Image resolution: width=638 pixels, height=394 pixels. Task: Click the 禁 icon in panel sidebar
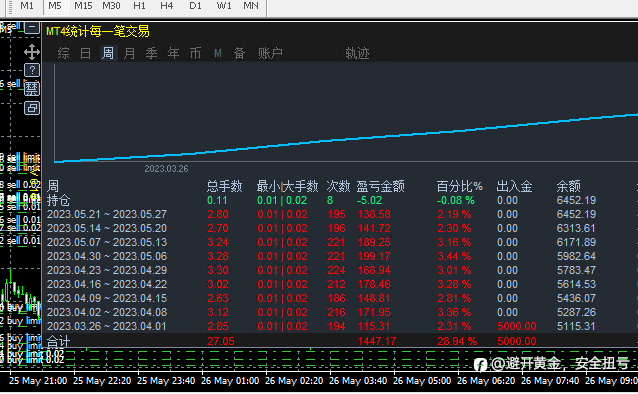point(32,89)
